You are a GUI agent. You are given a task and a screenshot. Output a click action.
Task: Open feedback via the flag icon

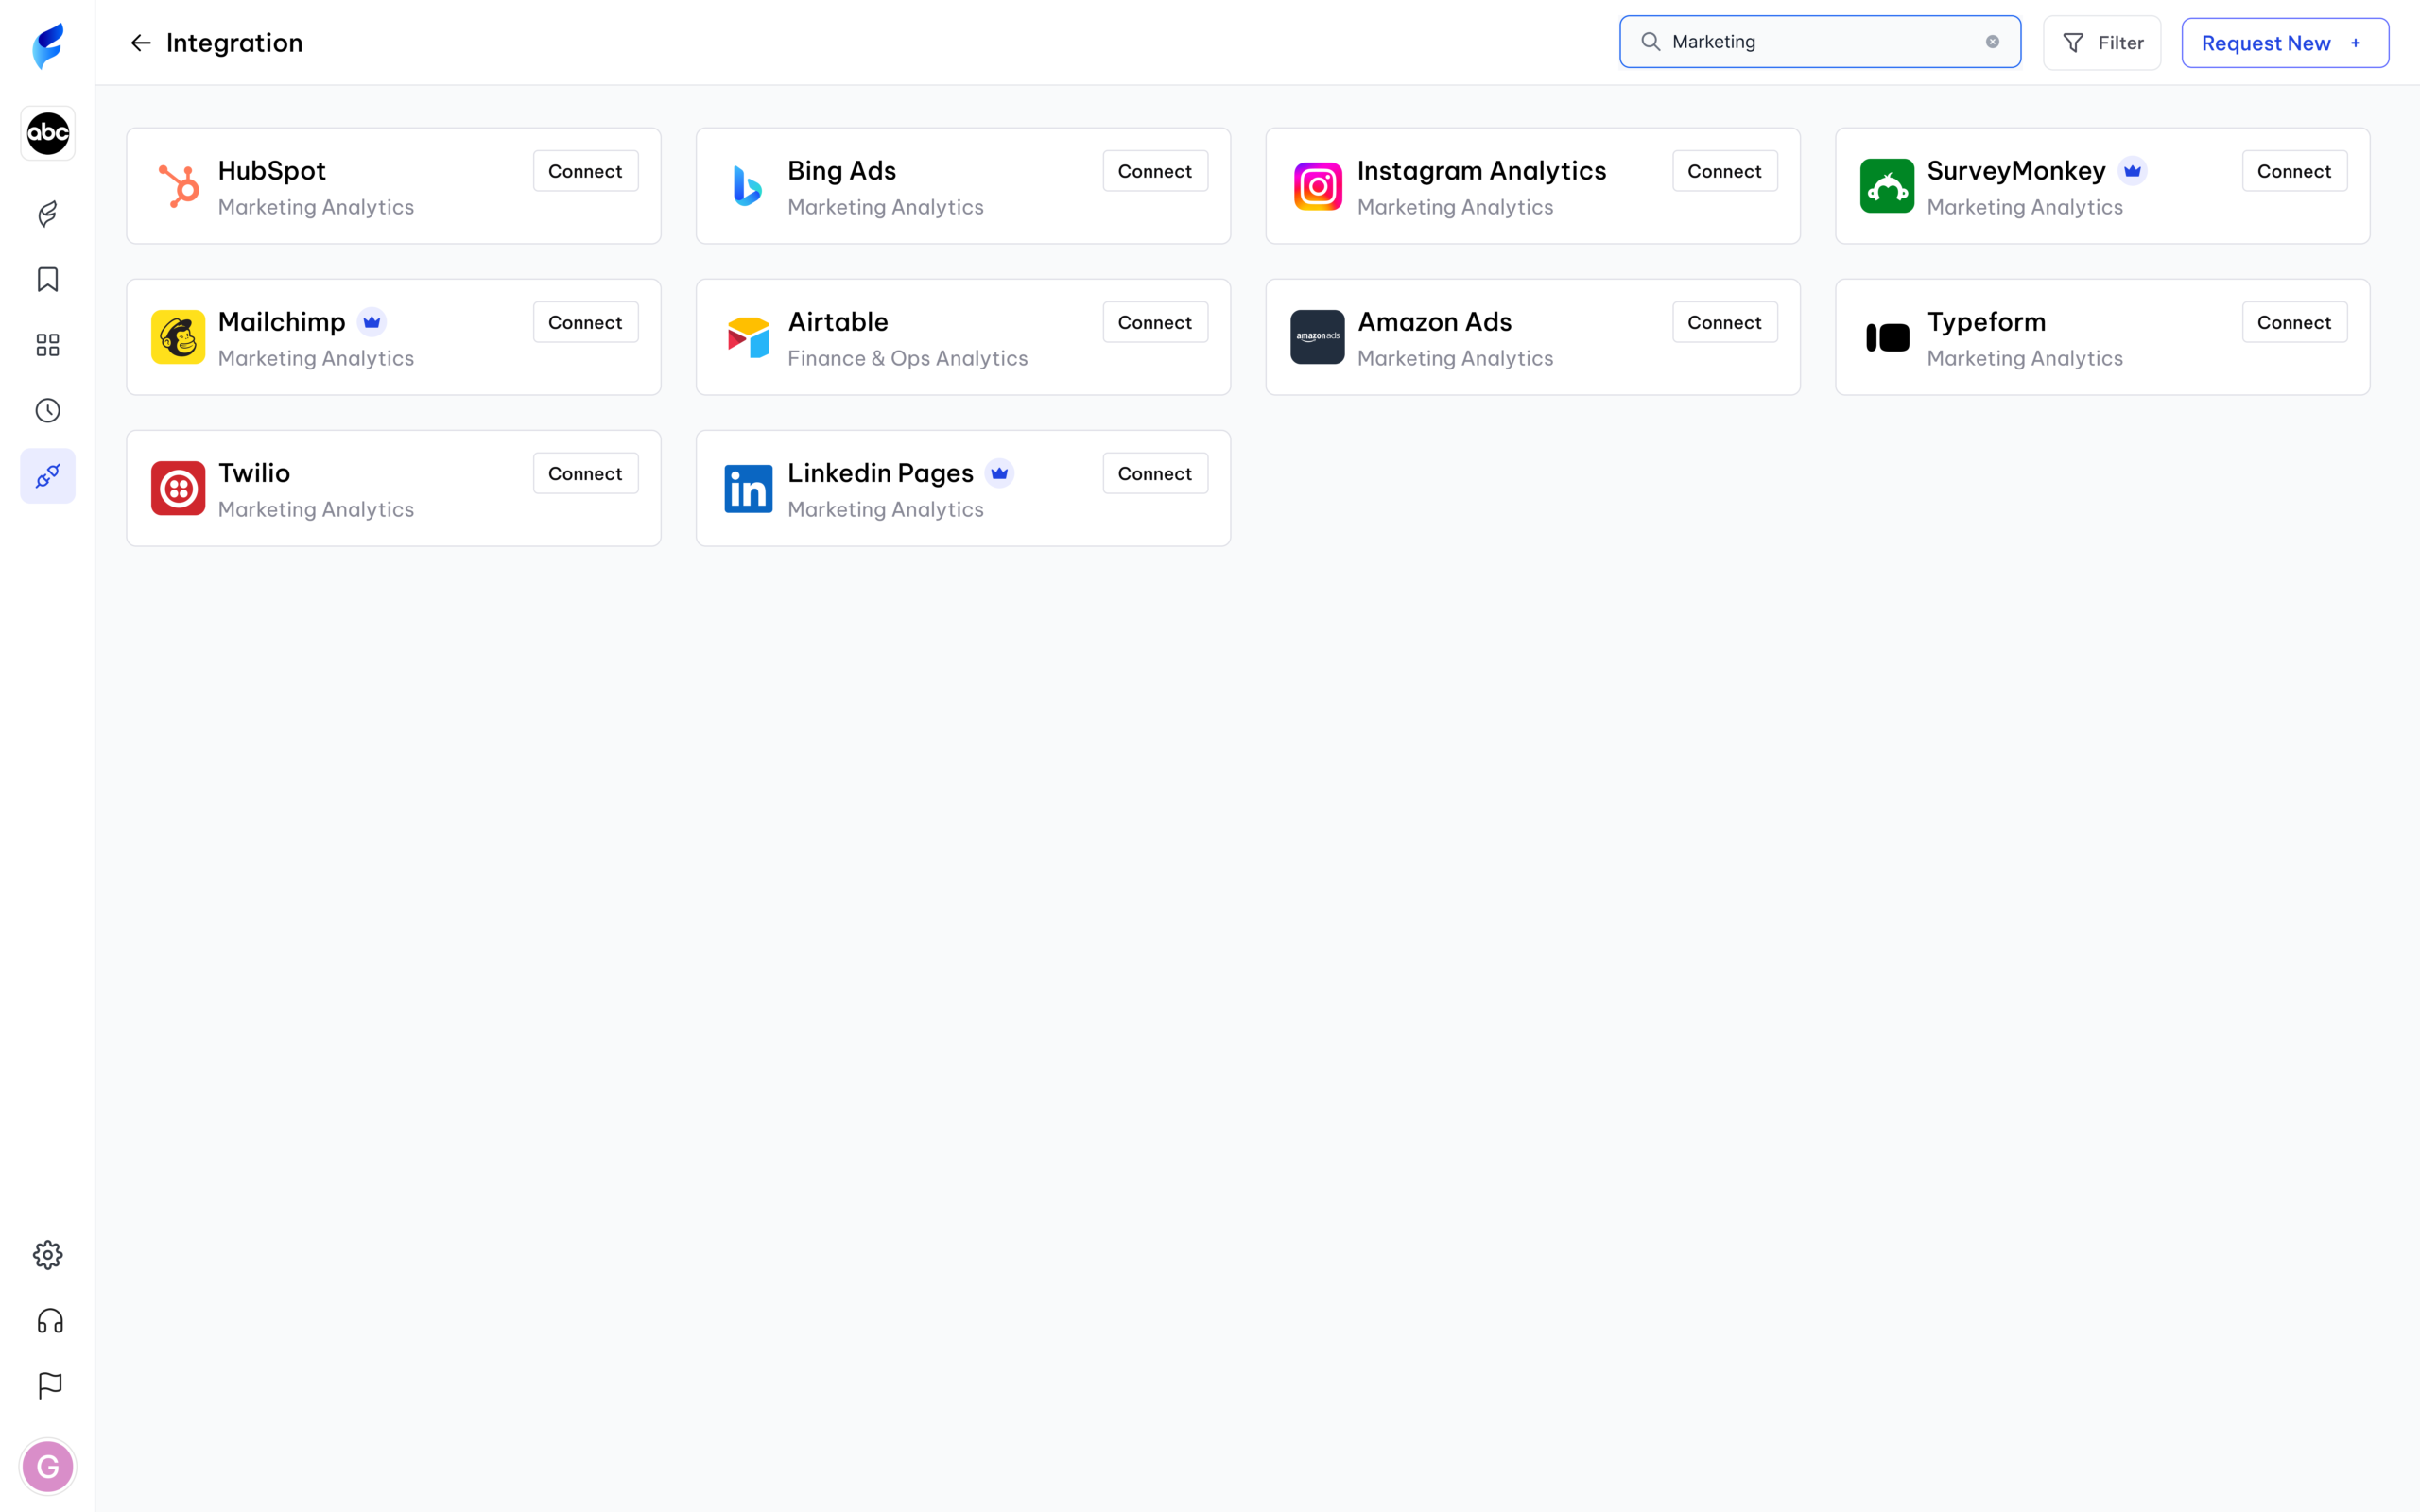coord(47,1386)
